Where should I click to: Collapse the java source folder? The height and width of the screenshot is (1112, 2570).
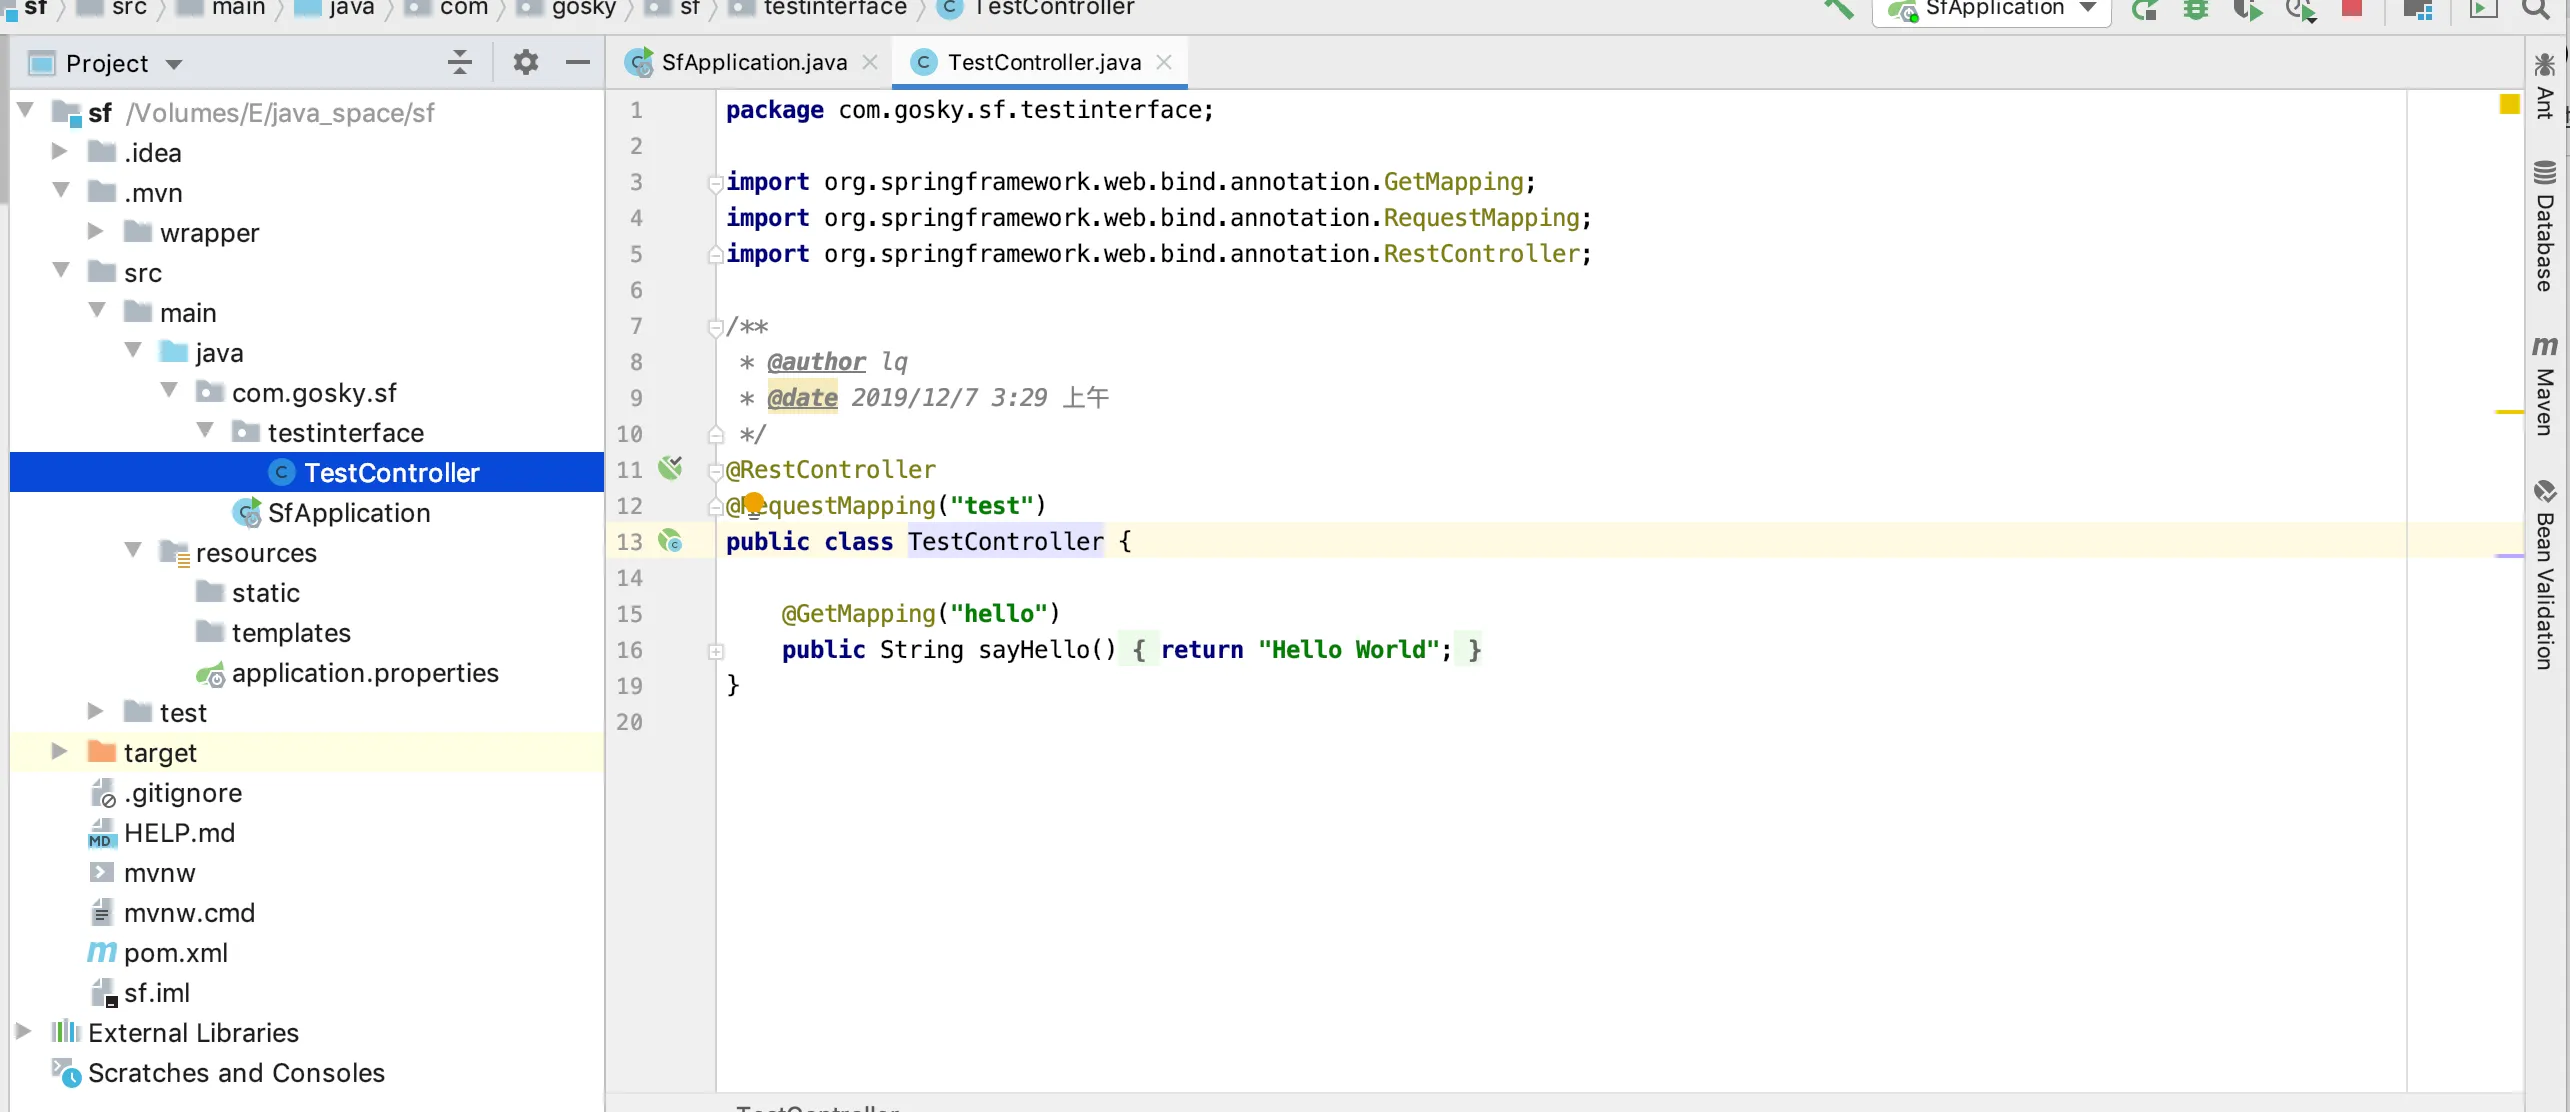tap(133, 350)
